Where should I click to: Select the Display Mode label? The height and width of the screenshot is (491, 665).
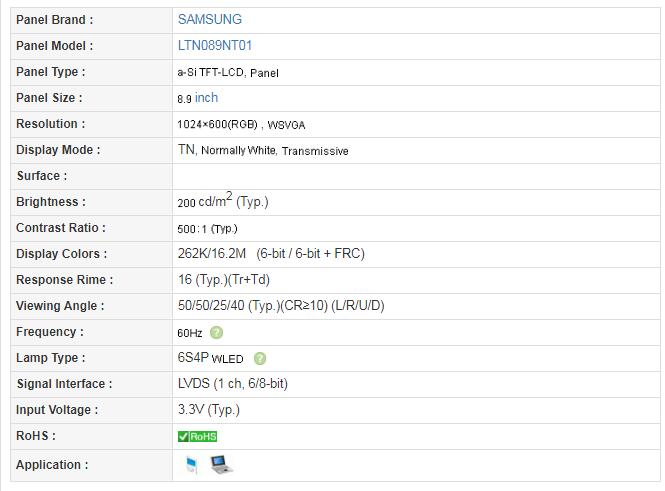click(x=58, y=150)
